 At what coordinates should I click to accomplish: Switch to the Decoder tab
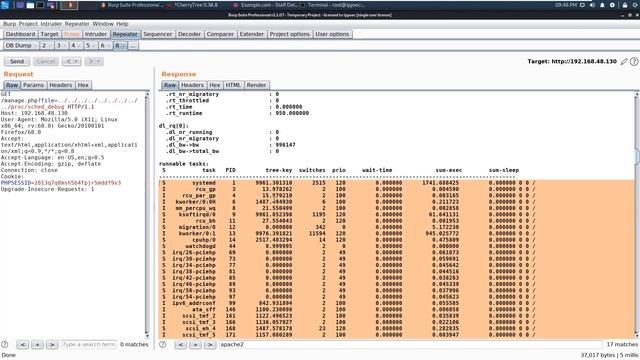coord(189,34)
